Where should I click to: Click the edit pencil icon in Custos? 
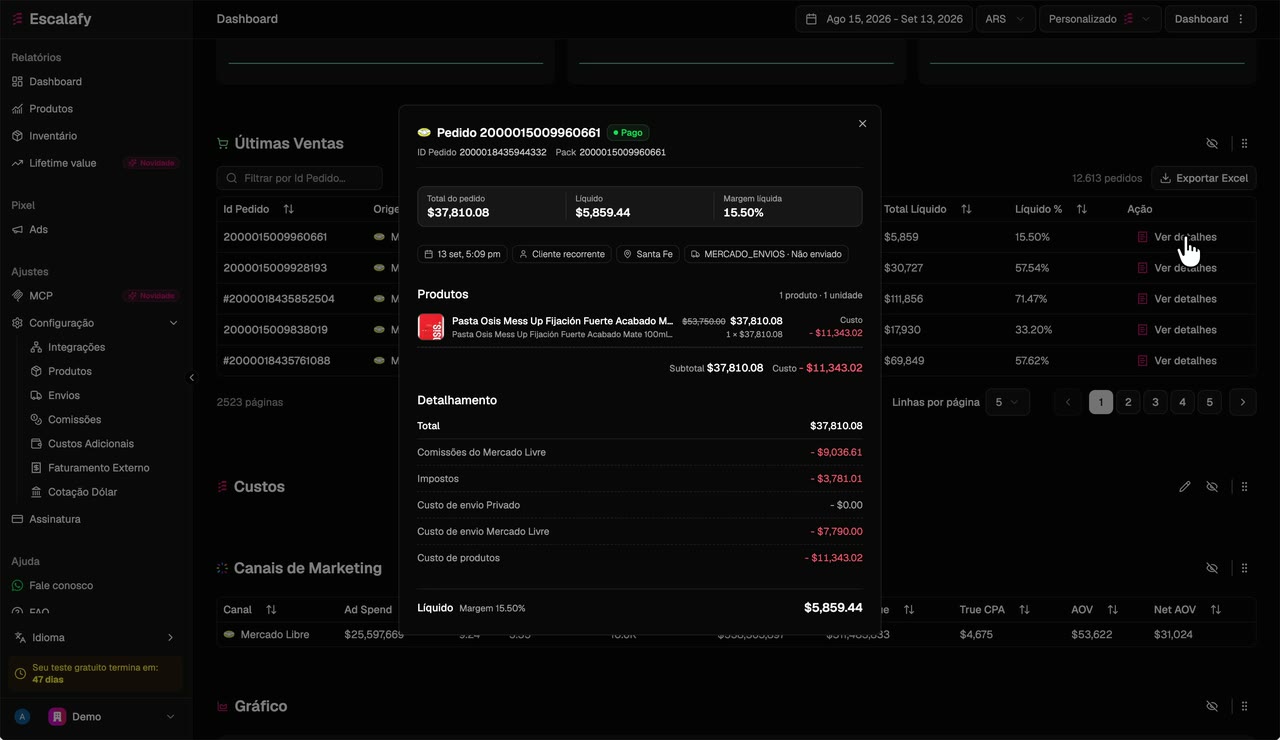pos(1185,487)
